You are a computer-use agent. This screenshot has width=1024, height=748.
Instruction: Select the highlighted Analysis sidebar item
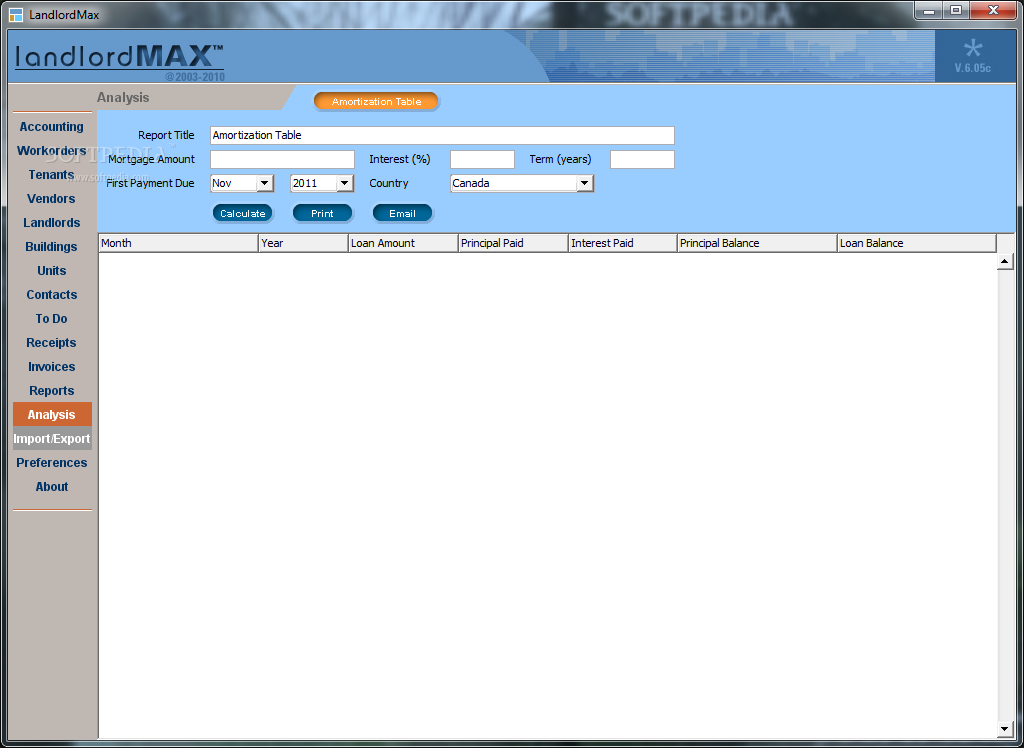point(52,415)
